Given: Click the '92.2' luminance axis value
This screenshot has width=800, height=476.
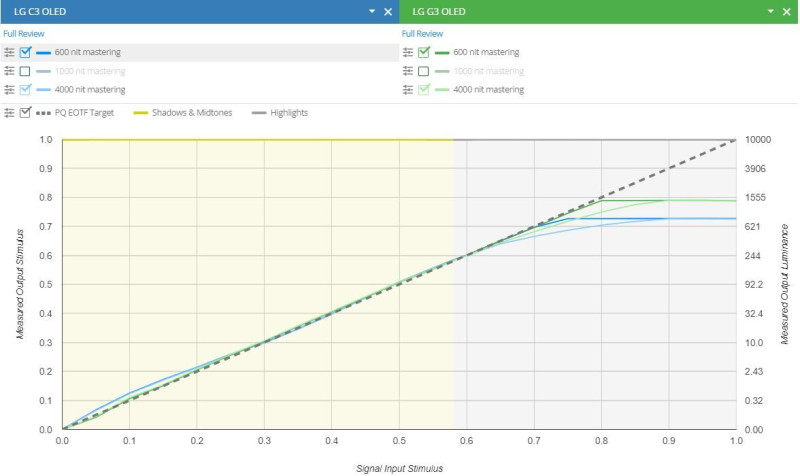Looking at the screenshot, I should click(754, 285).
